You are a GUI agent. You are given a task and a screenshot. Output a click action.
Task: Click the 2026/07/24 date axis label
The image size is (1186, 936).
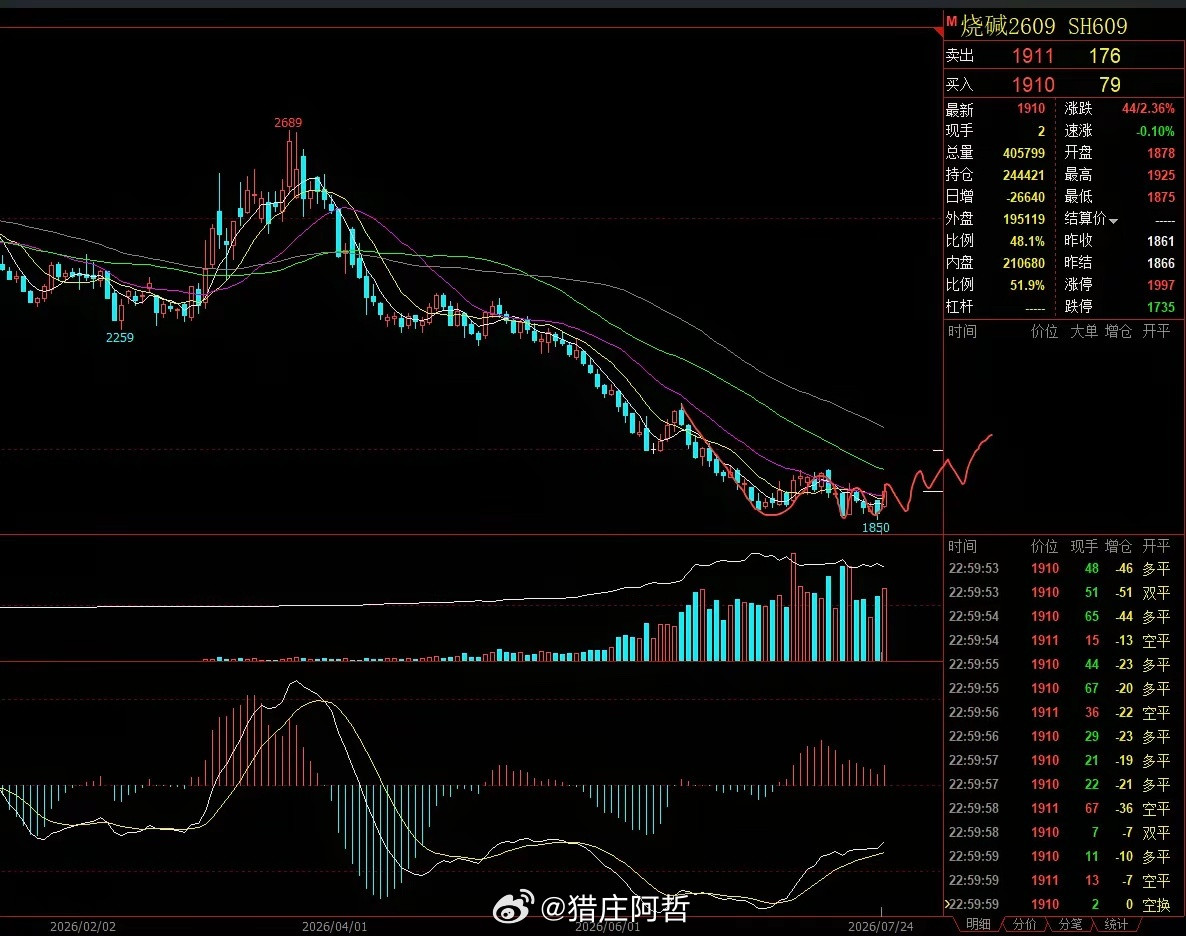click(x=880, y=926)
